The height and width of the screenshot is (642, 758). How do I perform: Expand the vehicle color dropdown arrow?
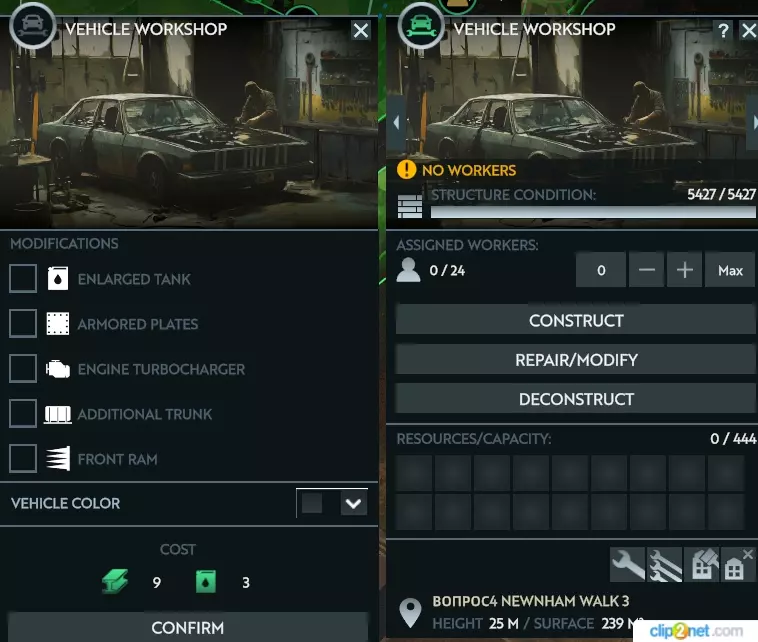coord(353,503)
